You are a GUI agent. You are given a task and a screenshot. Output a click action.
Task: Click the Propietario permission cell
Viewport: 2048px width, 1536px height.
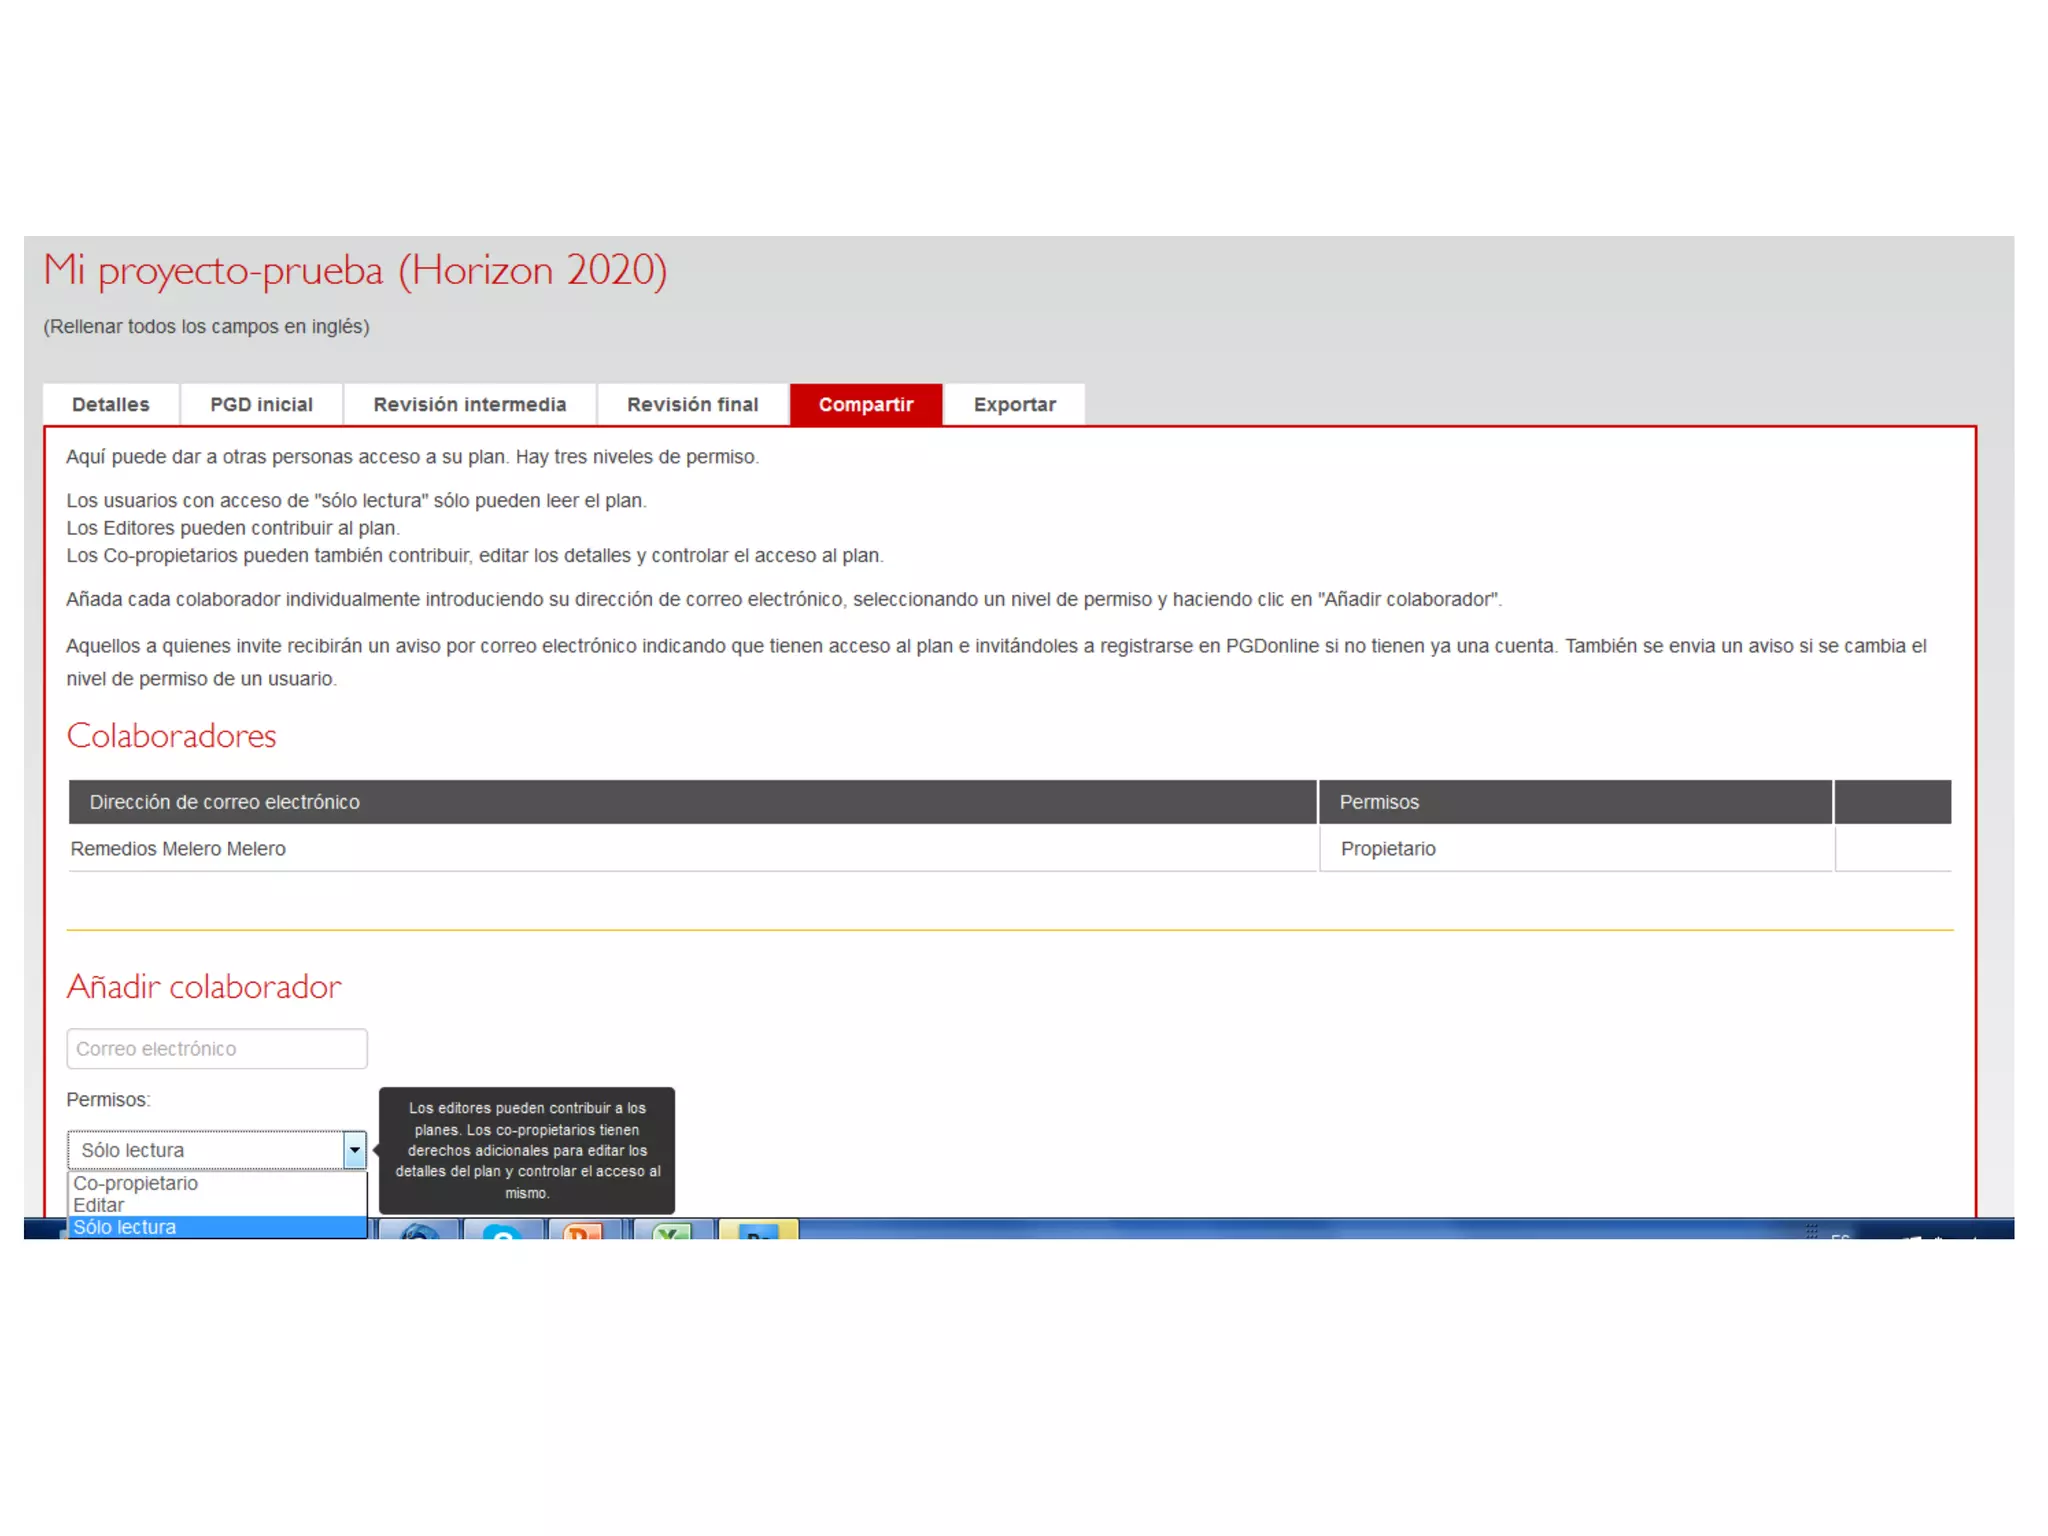tap(1388, 849)
